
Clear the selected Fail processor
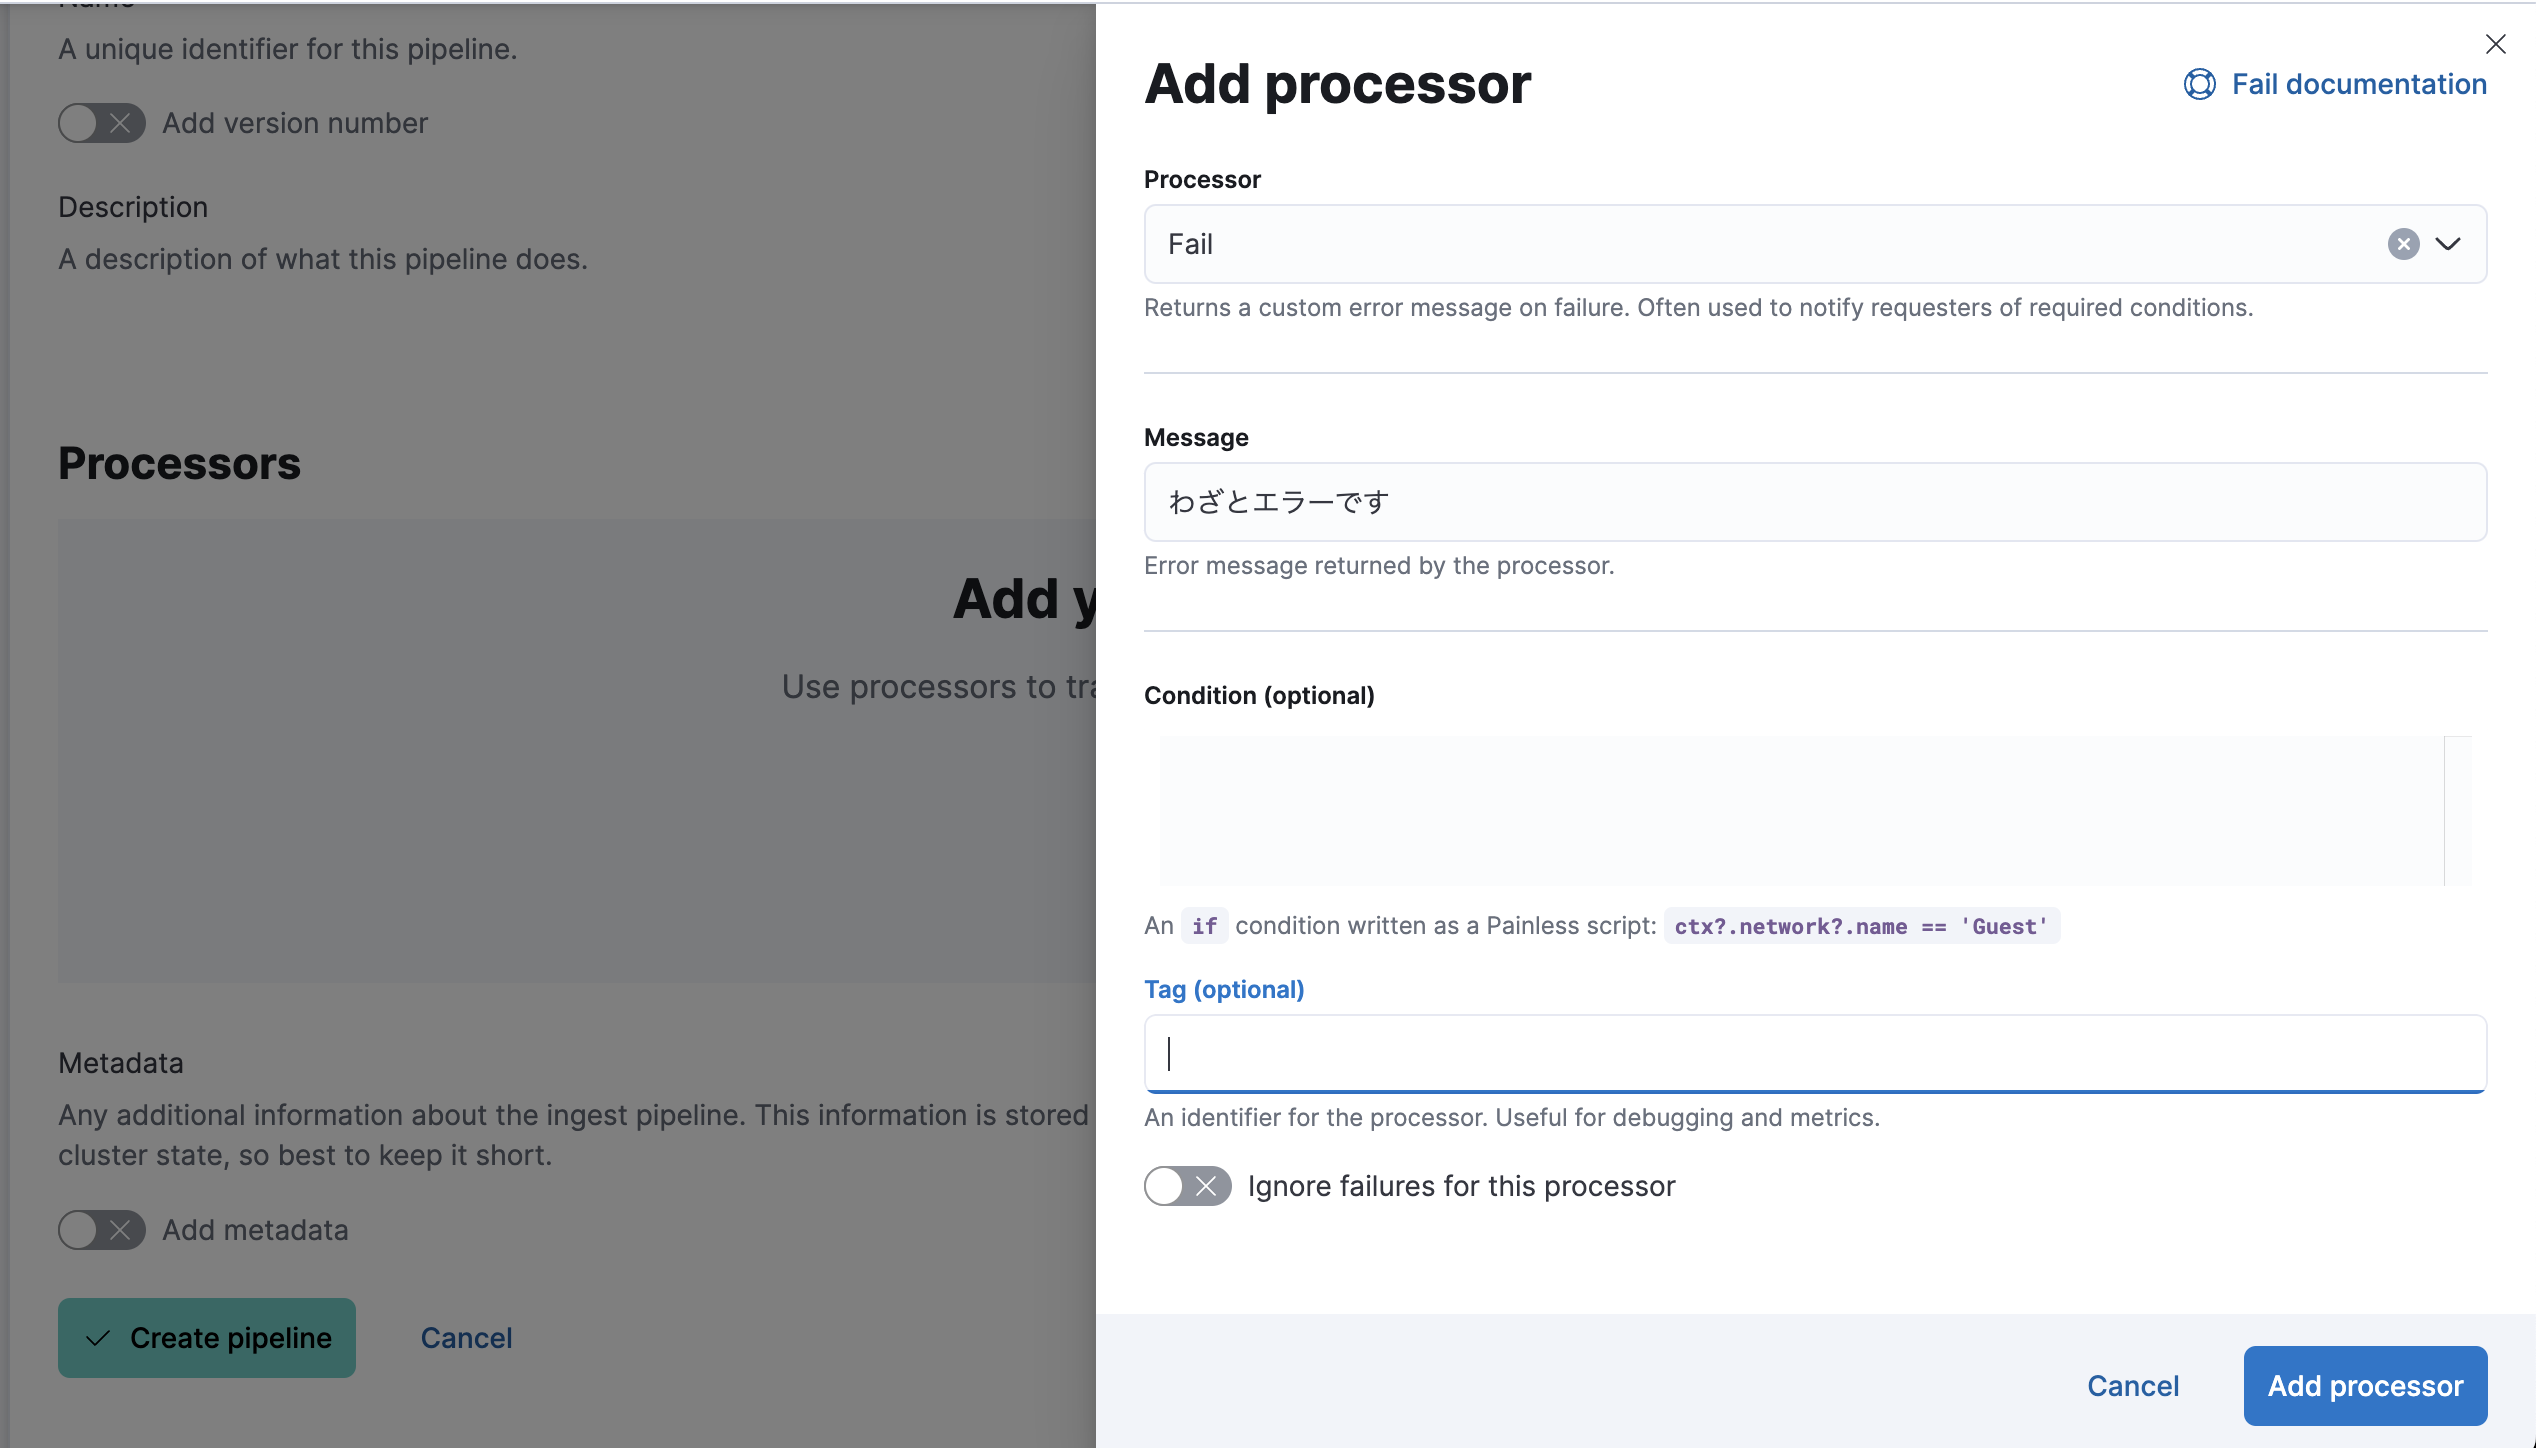click(x=2403, y=244)
